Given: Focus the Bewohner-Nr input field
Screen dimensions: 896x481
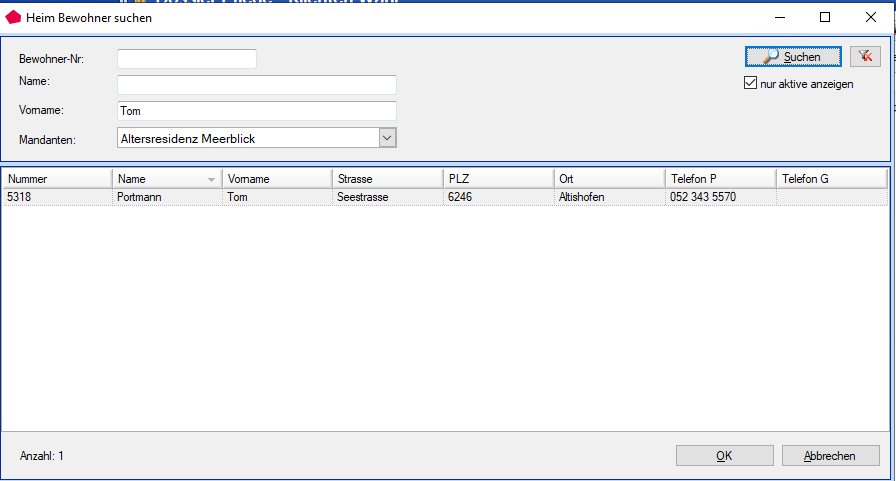Looking at the screenshot, I should coord(187,59).
